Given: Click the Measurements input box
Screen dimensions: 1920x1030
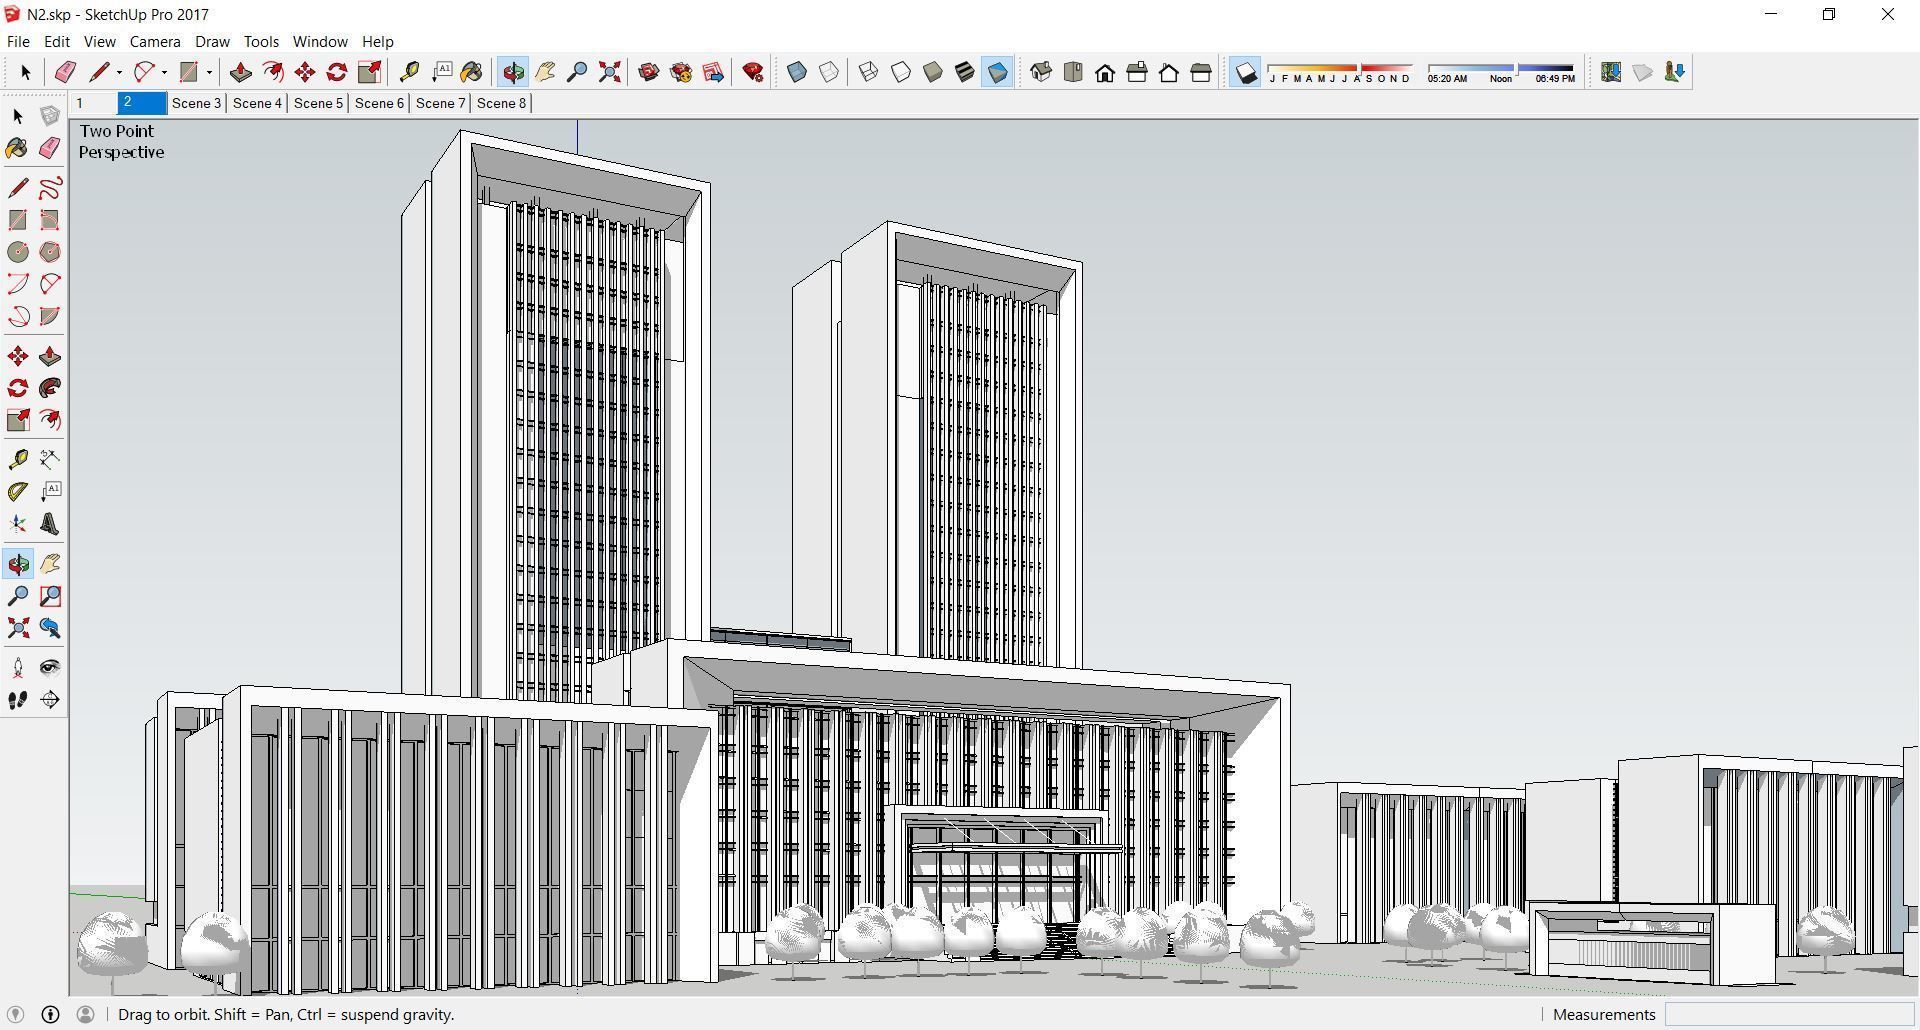Looking at the screenshot, I should [x=1789, y=1014].
